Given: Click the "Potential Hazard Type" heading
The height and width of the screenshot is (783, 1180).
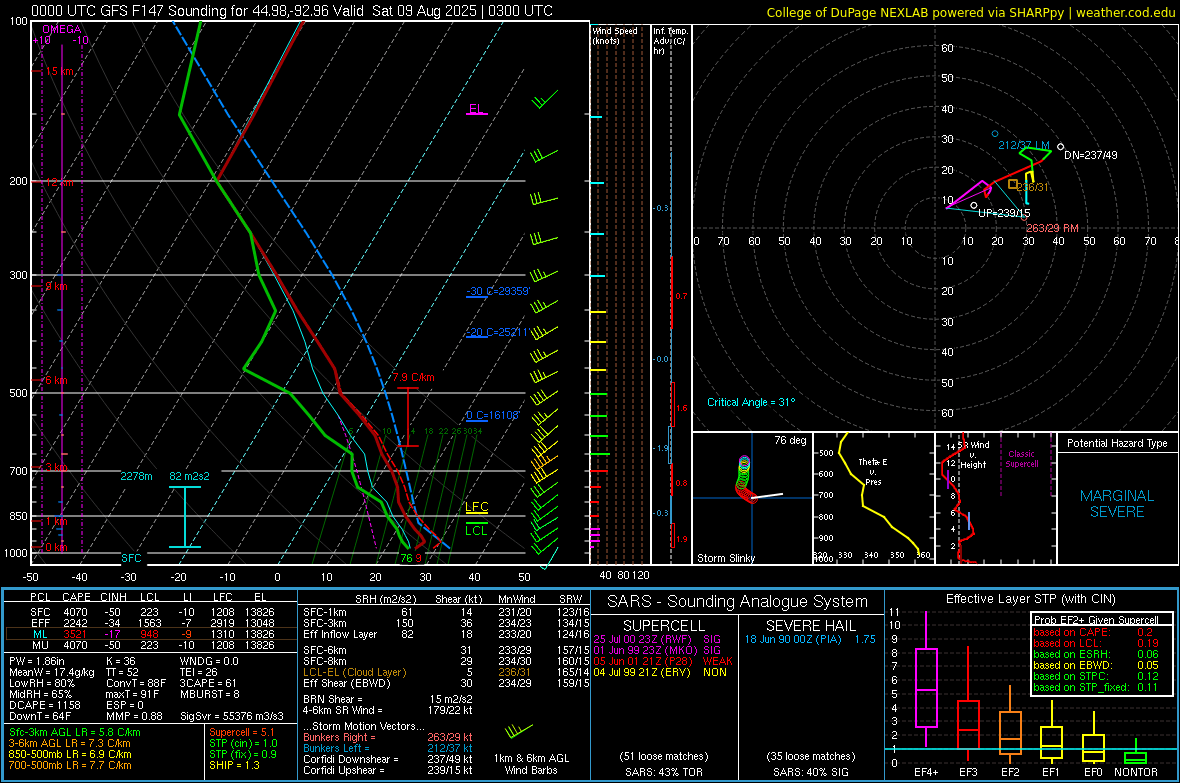Looking at the screenshot, I should pyautogui.click(x=1117, y=443).
